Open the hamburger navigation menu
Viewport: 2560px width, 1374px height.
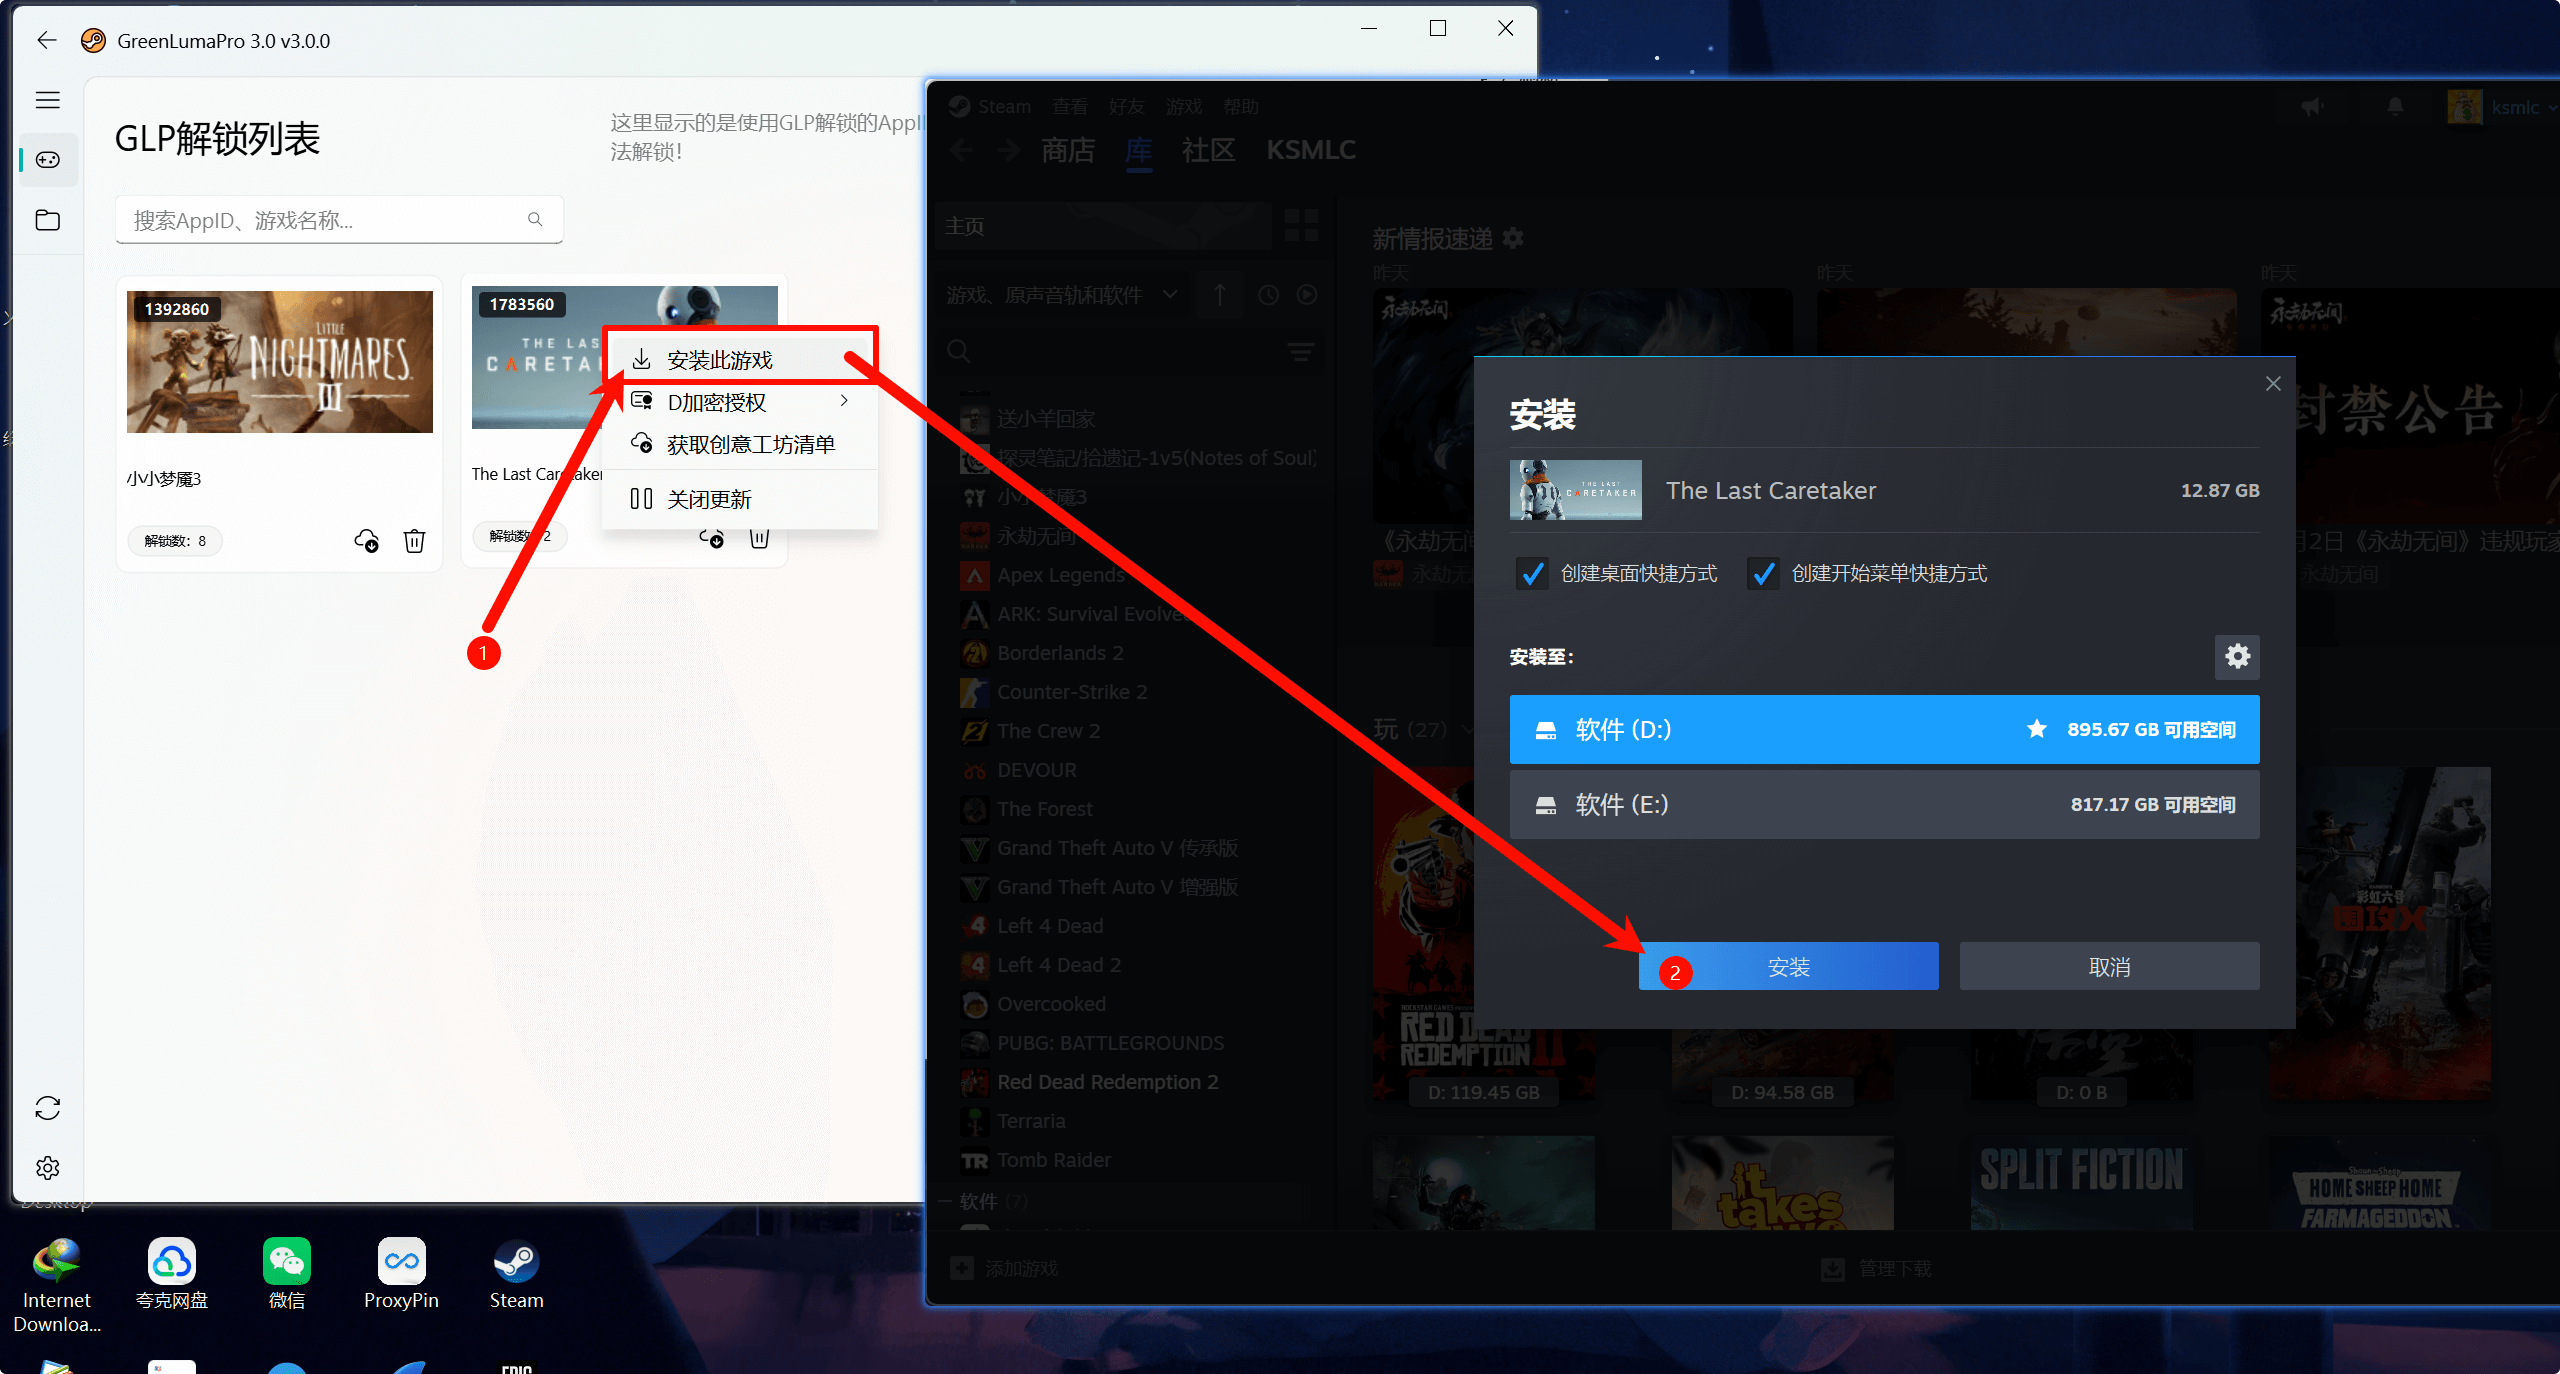pos(48,100)
